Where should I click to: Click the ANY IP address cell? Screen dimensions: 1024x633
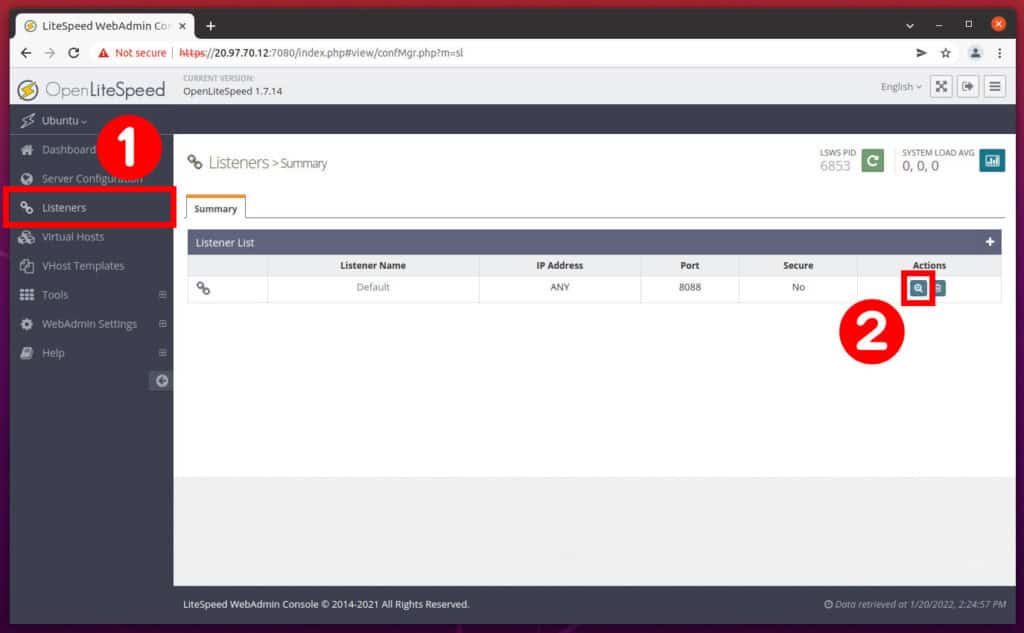coord(560,287)
